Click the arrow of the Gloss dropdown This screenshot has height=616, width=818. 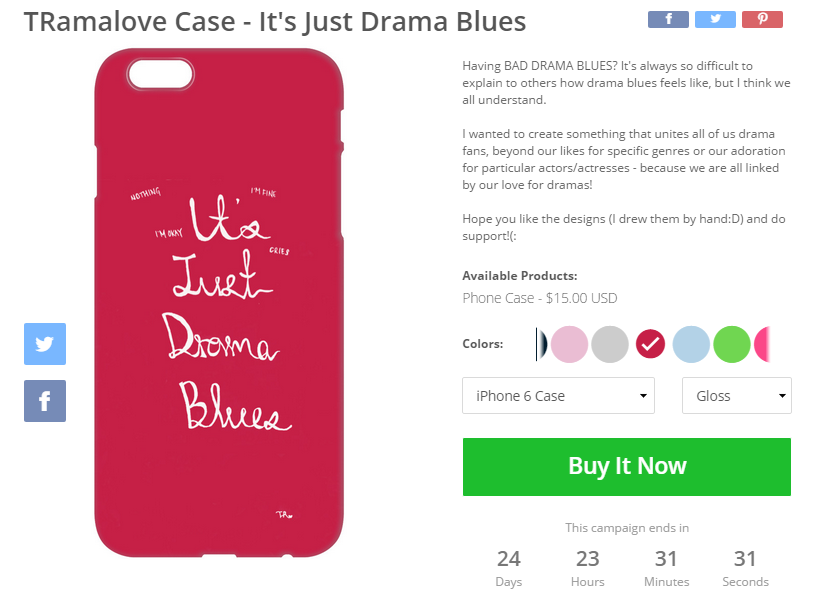[x=782, y=396]
